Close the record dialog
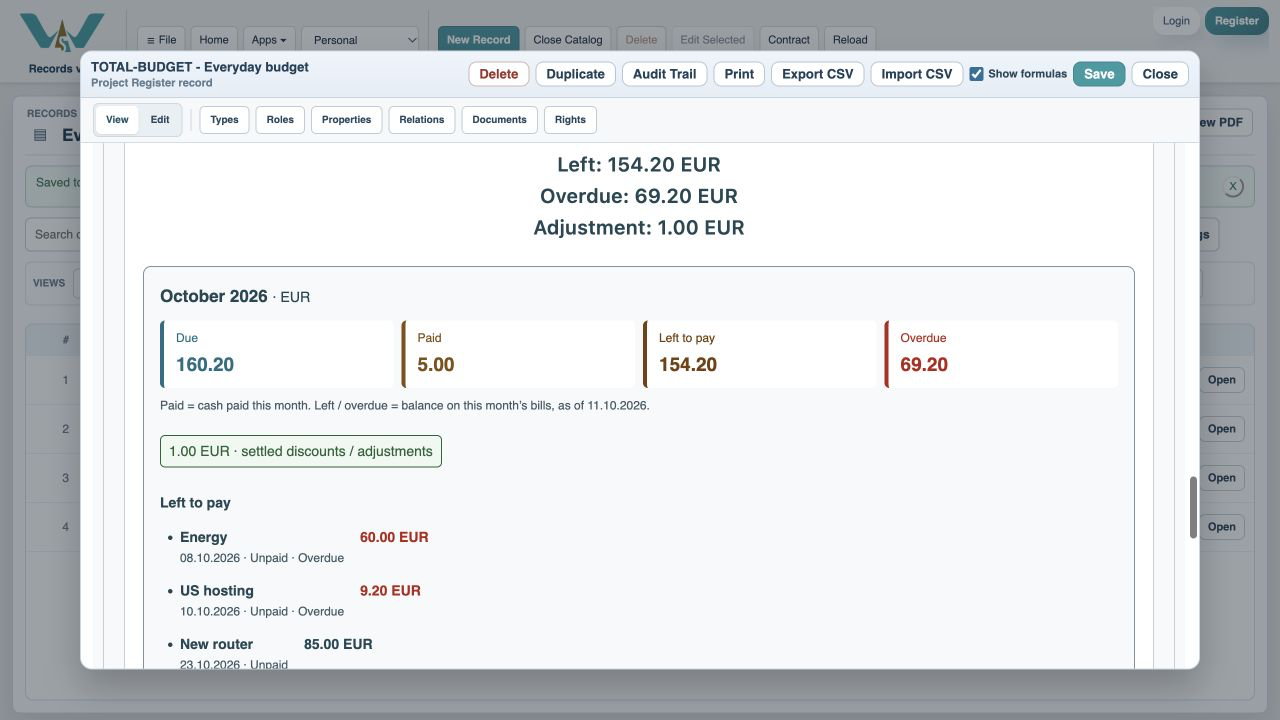This screenshot has width=1280, height=720. point(1160,74)
